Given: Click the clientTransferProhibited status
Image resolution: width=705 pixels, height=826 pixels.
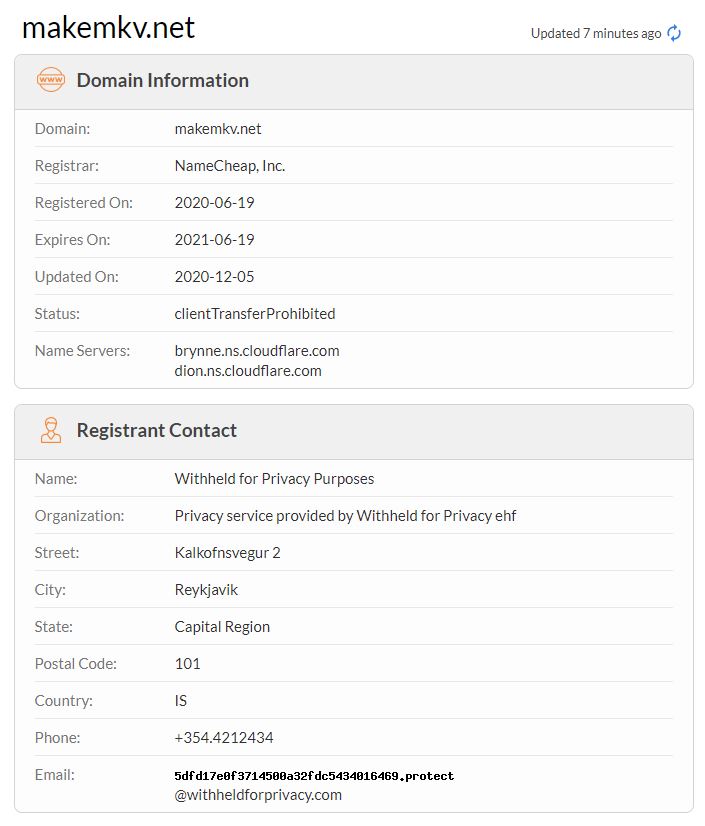Looking at the screenshot, I should point(255,313).
